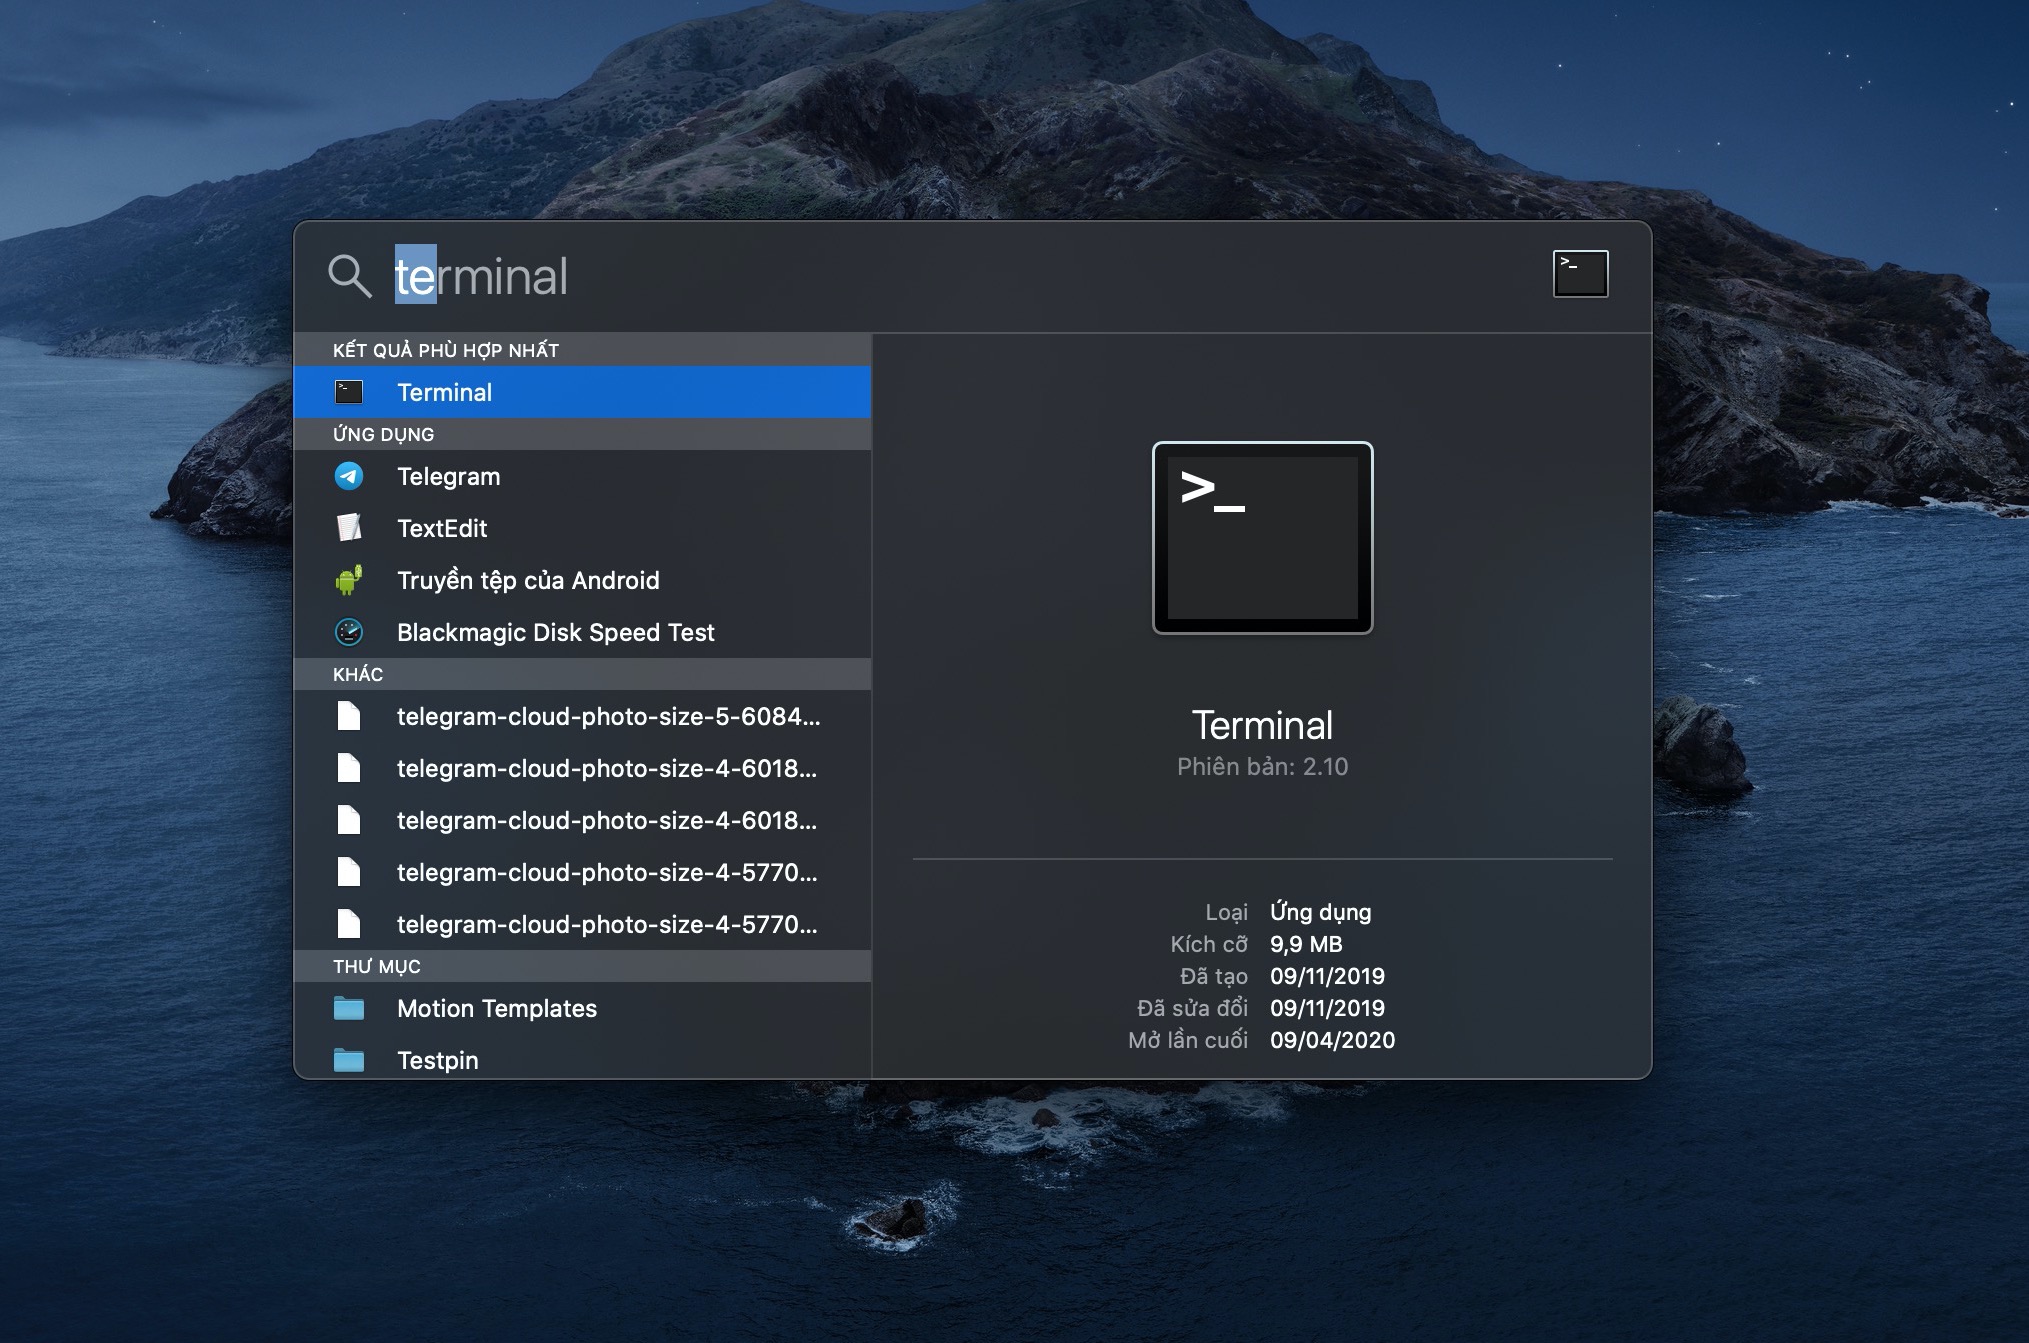This screenshot has width=2029, height=1343.
Task: Click the Telegram paper plane icon
Action: coord(349,476)
